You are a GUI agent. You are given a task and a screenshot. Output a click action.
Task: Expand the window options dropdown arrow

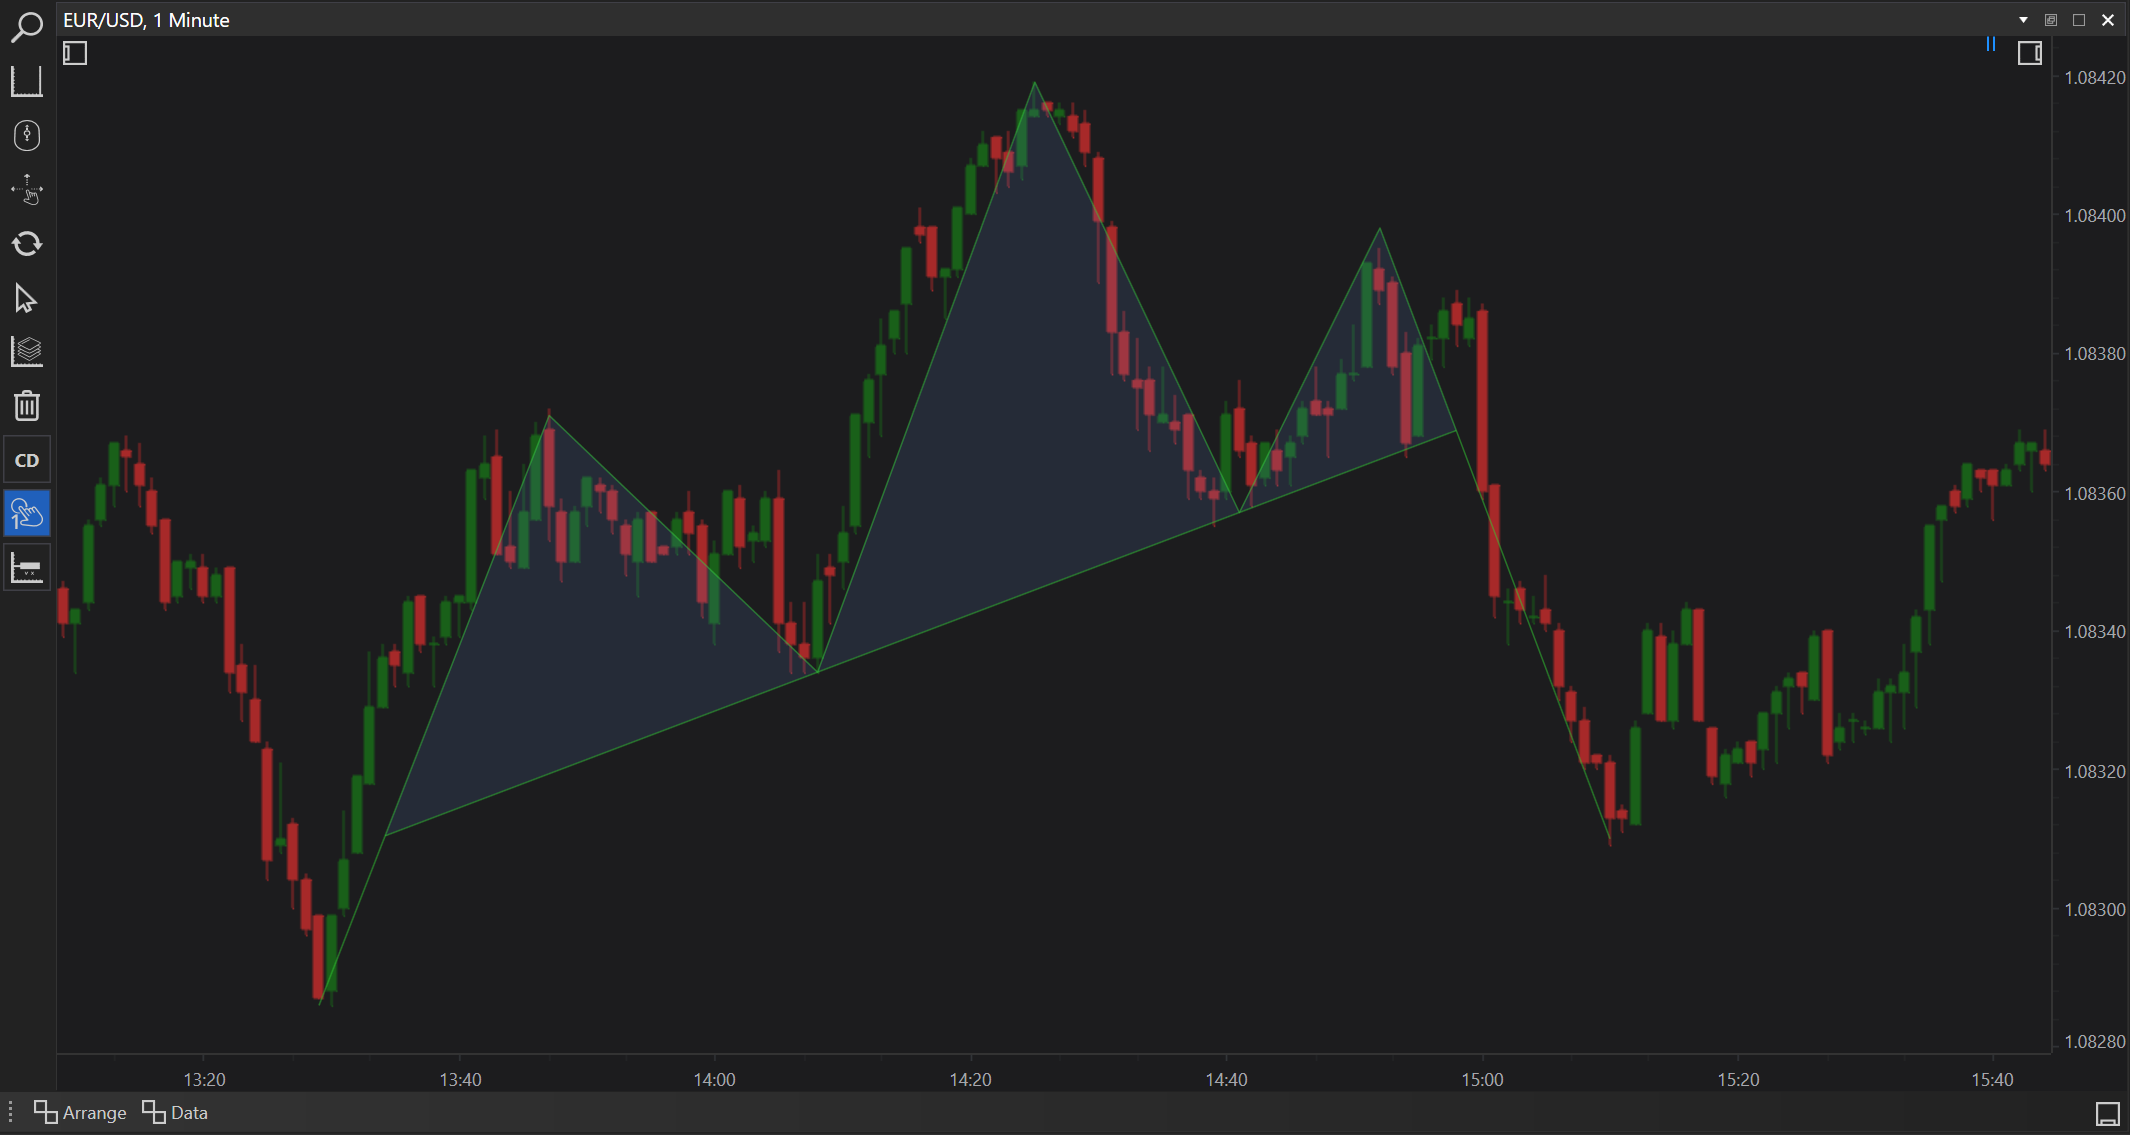click(2023, 20)
